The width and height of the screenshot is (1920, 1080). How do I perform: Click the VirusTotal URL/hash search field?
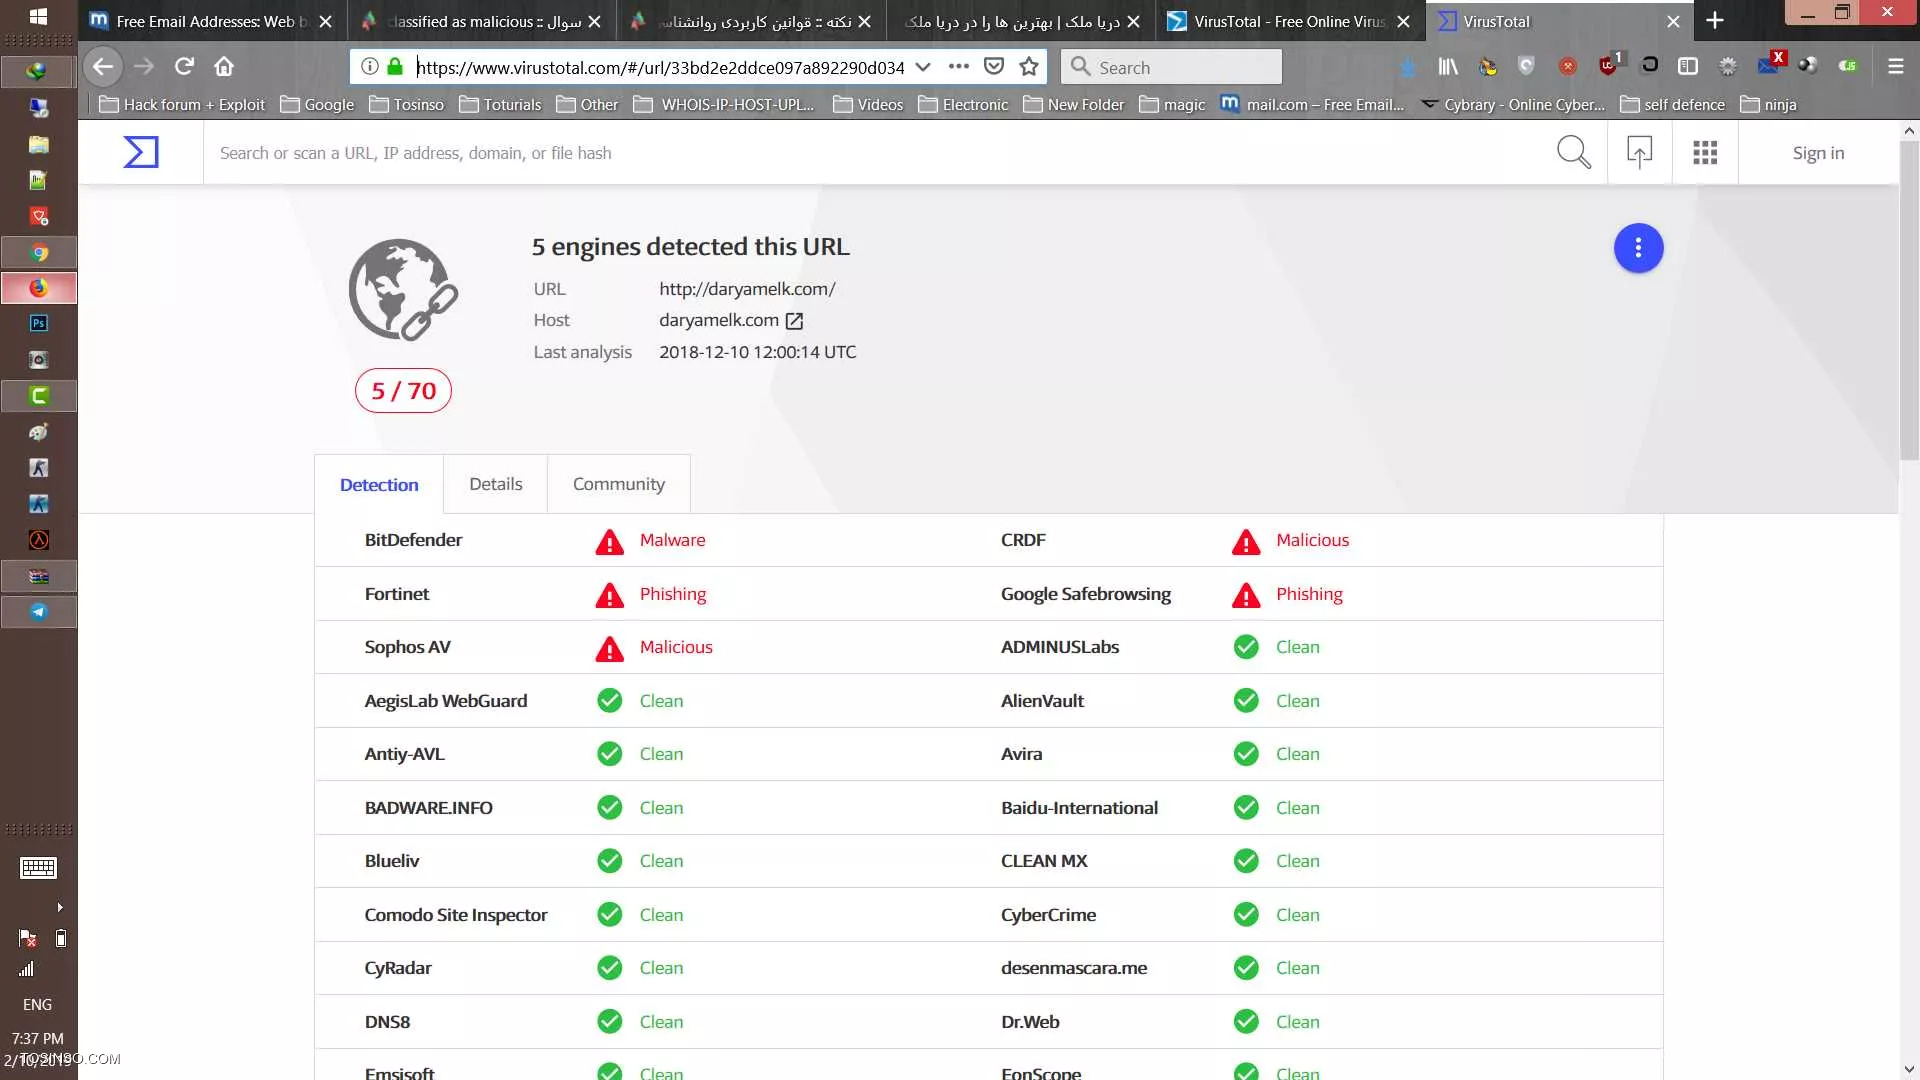[880, 153]
